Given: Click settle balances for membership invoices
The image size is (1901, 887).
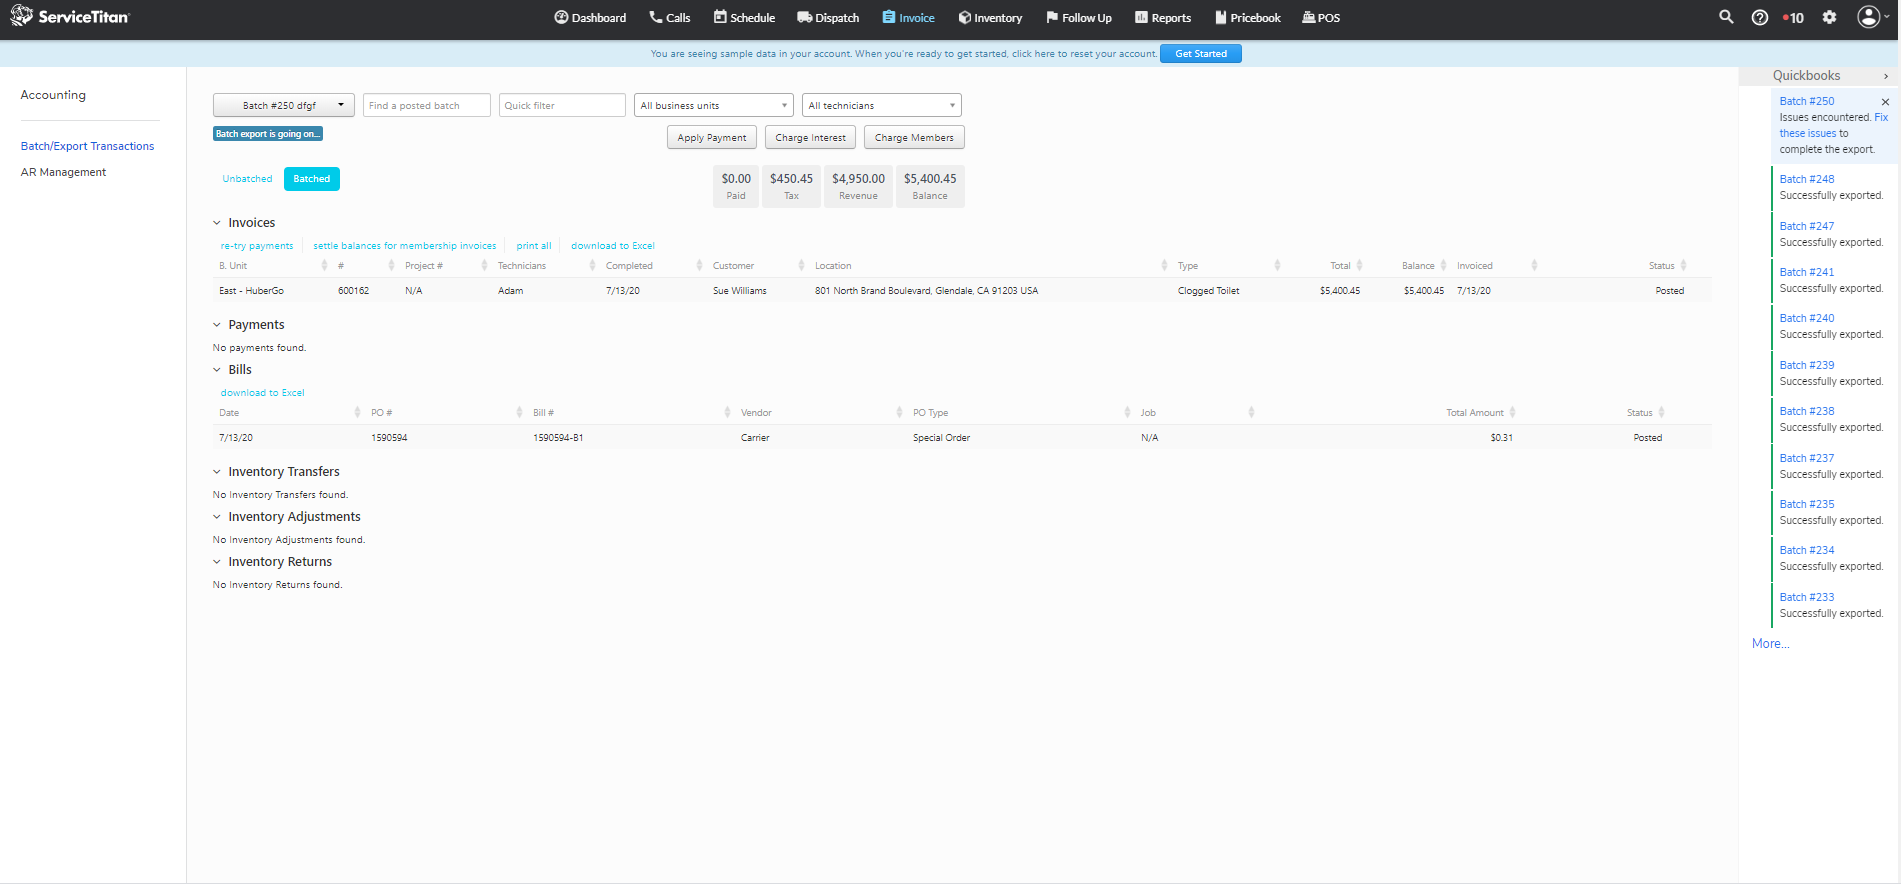Looking at the screenshot, I should pyautogui.click(x=405, y=246).
